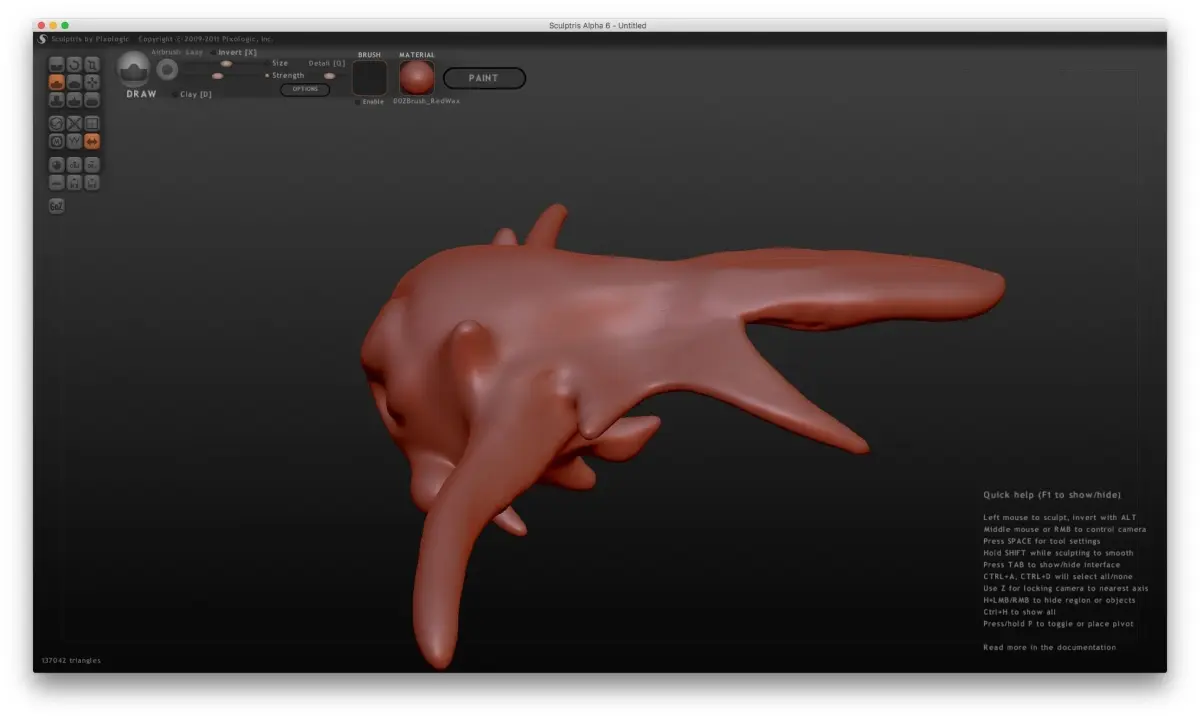The width and height of the screenshot is (1200, 720).
Task: Open the Mask tool icon
Action: (x=57, y=141)
